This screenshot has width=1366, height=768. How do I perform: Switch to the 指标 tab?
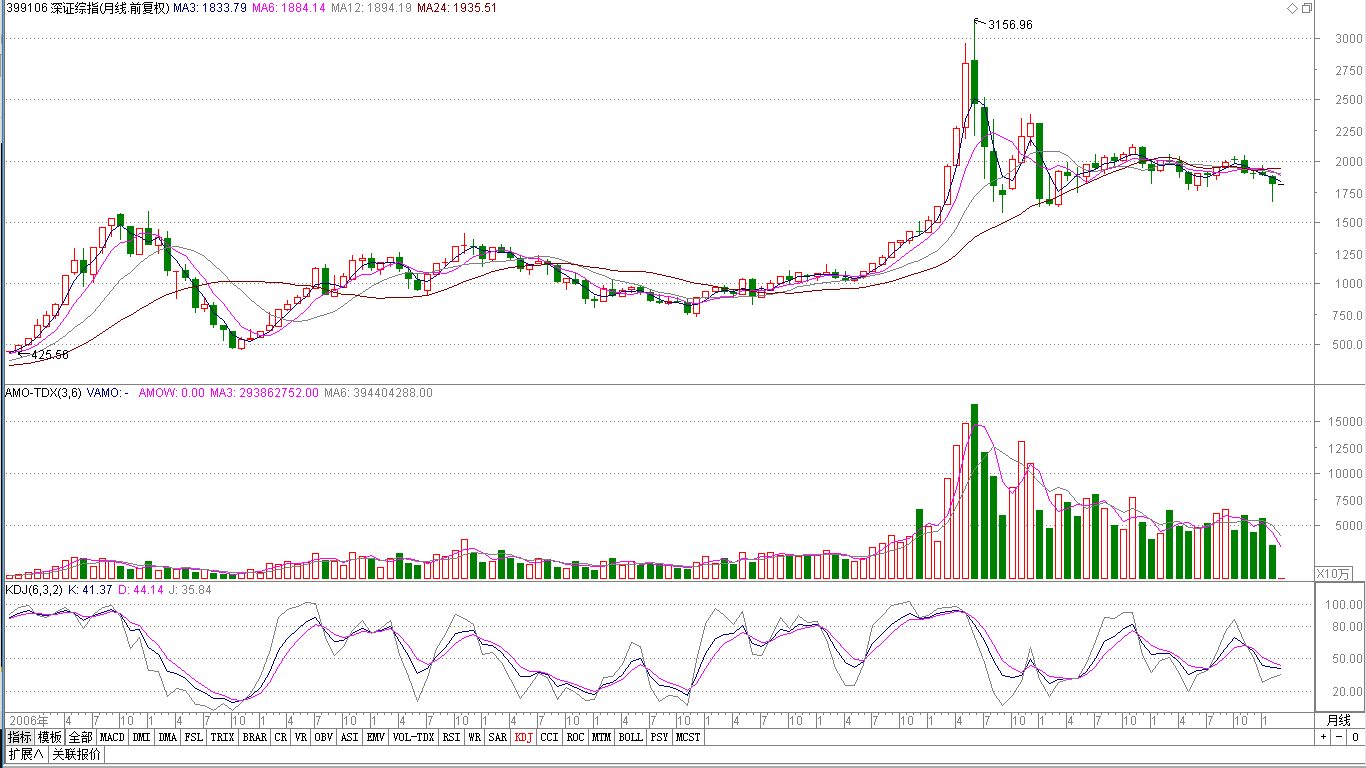click(20, 737)
